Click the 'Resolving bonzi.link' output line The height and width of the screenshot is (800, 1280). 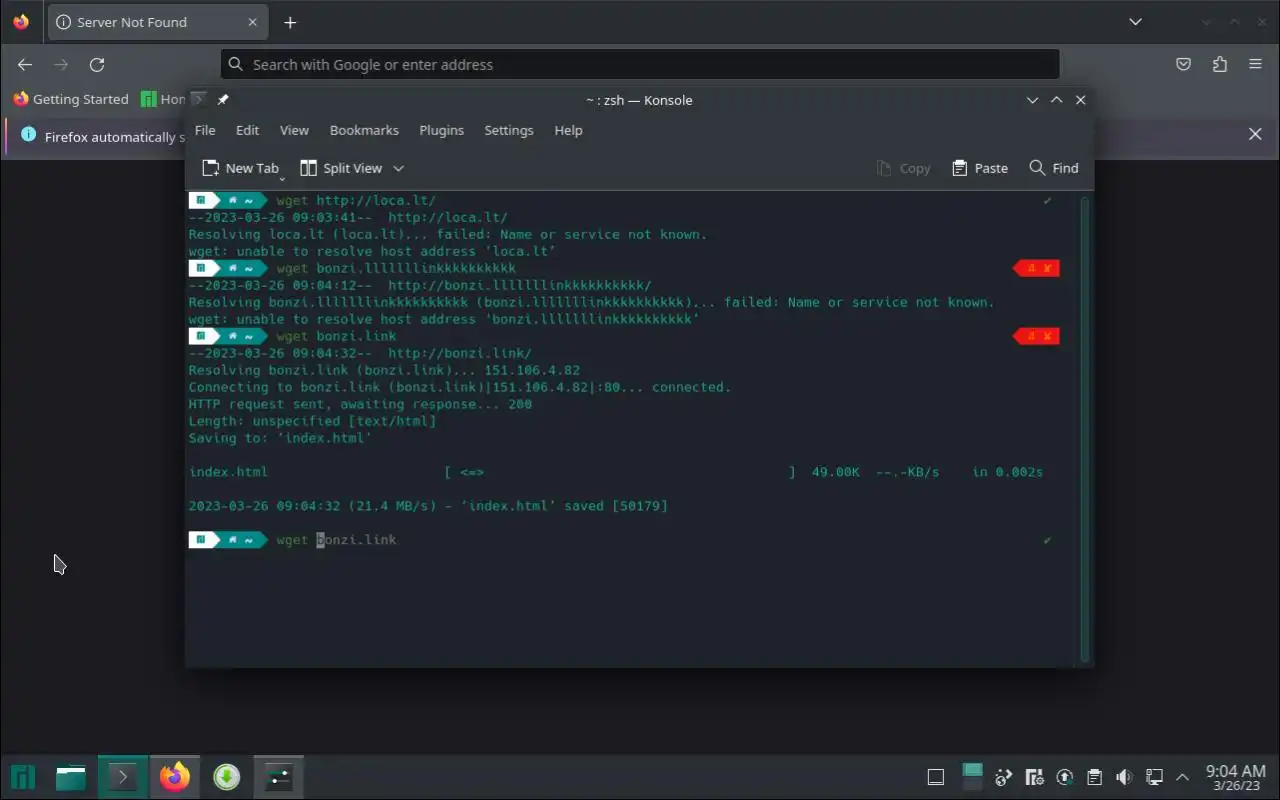coord(384,370)
